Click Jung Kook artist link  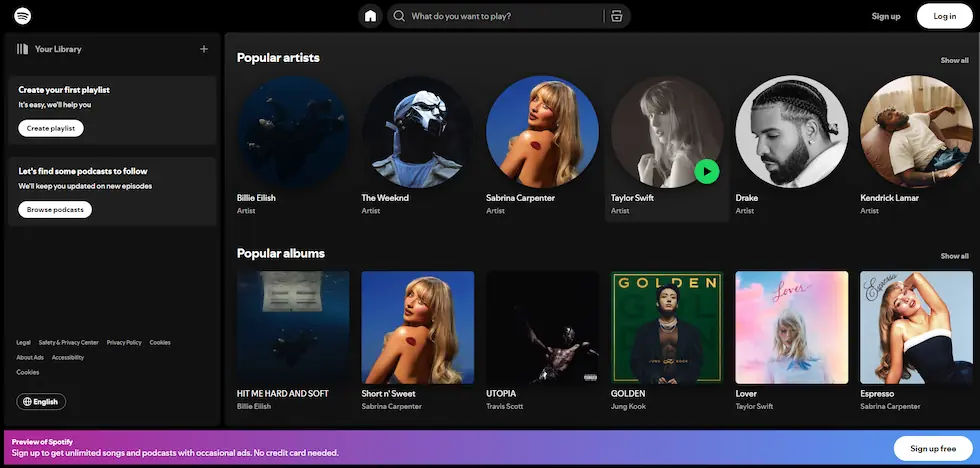pyautogui.click(x=628, y=406)
